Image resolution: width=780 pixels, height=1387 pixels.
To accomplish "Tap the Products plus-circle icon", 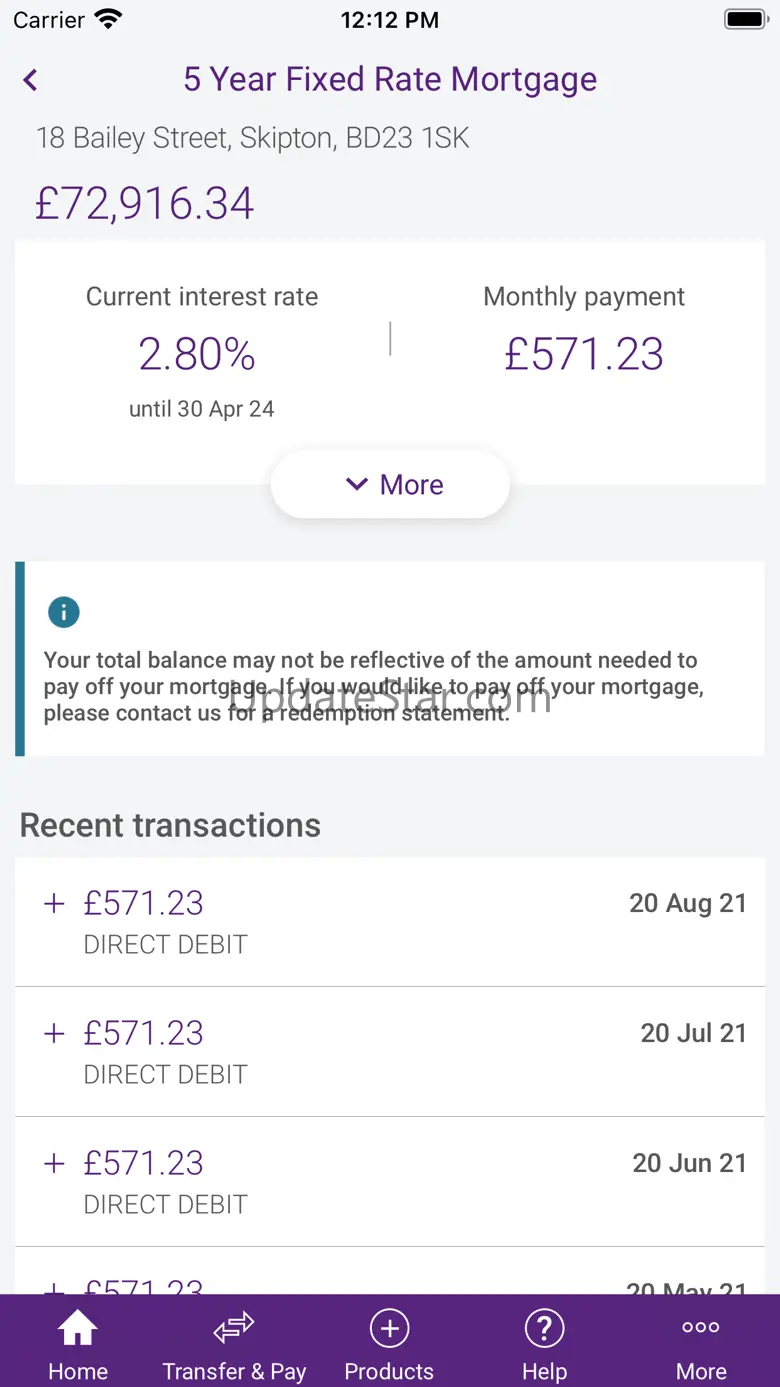I will point(389,1329).
